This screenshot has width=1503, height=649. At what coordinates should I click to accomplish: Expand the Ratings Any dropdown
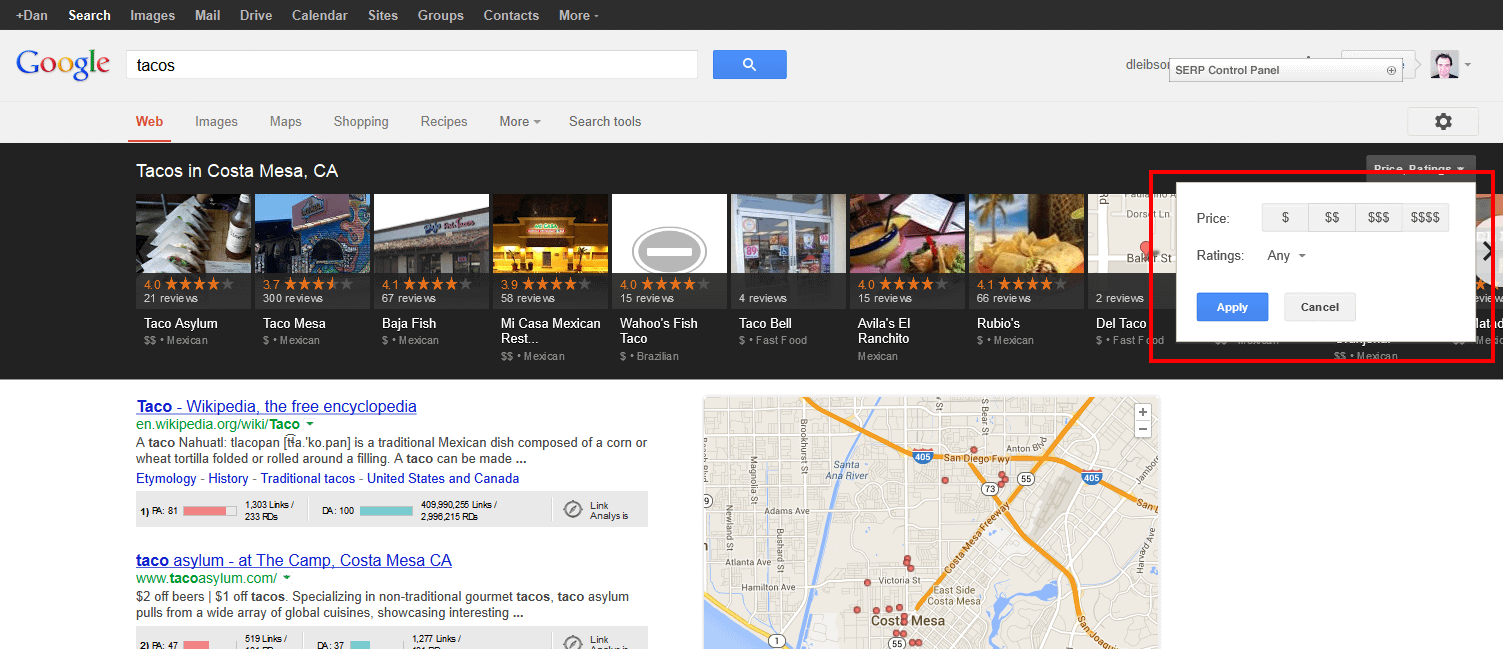pos(1286,255)
